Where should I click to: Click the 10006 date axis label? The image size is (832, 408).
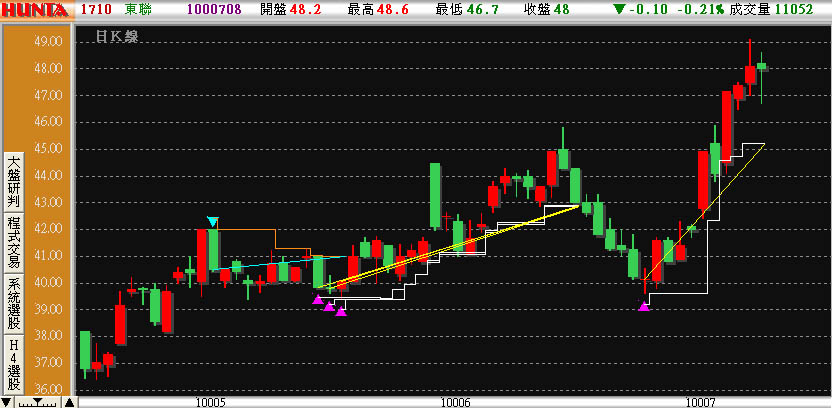455,402
